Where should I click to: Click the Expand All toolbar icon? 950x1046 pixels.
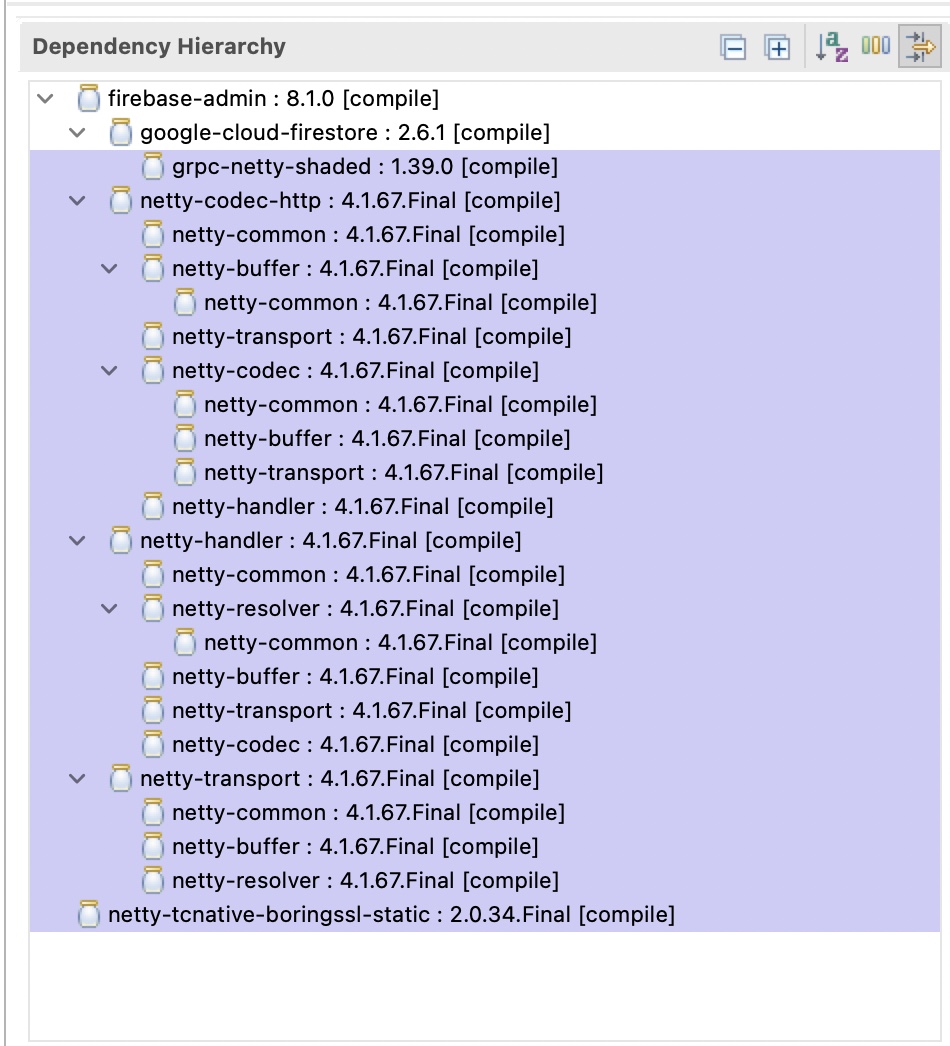777,47
